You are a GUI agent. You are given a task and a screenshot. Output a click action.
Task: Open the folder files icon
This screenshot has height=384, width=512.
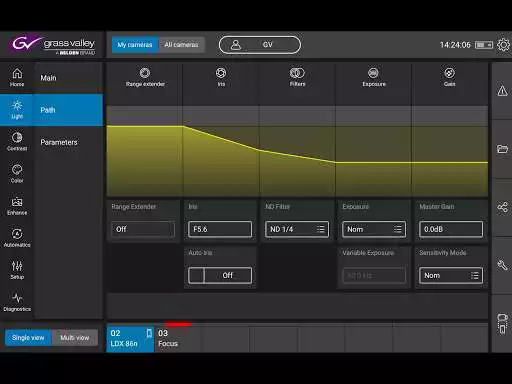click(502, 149)
